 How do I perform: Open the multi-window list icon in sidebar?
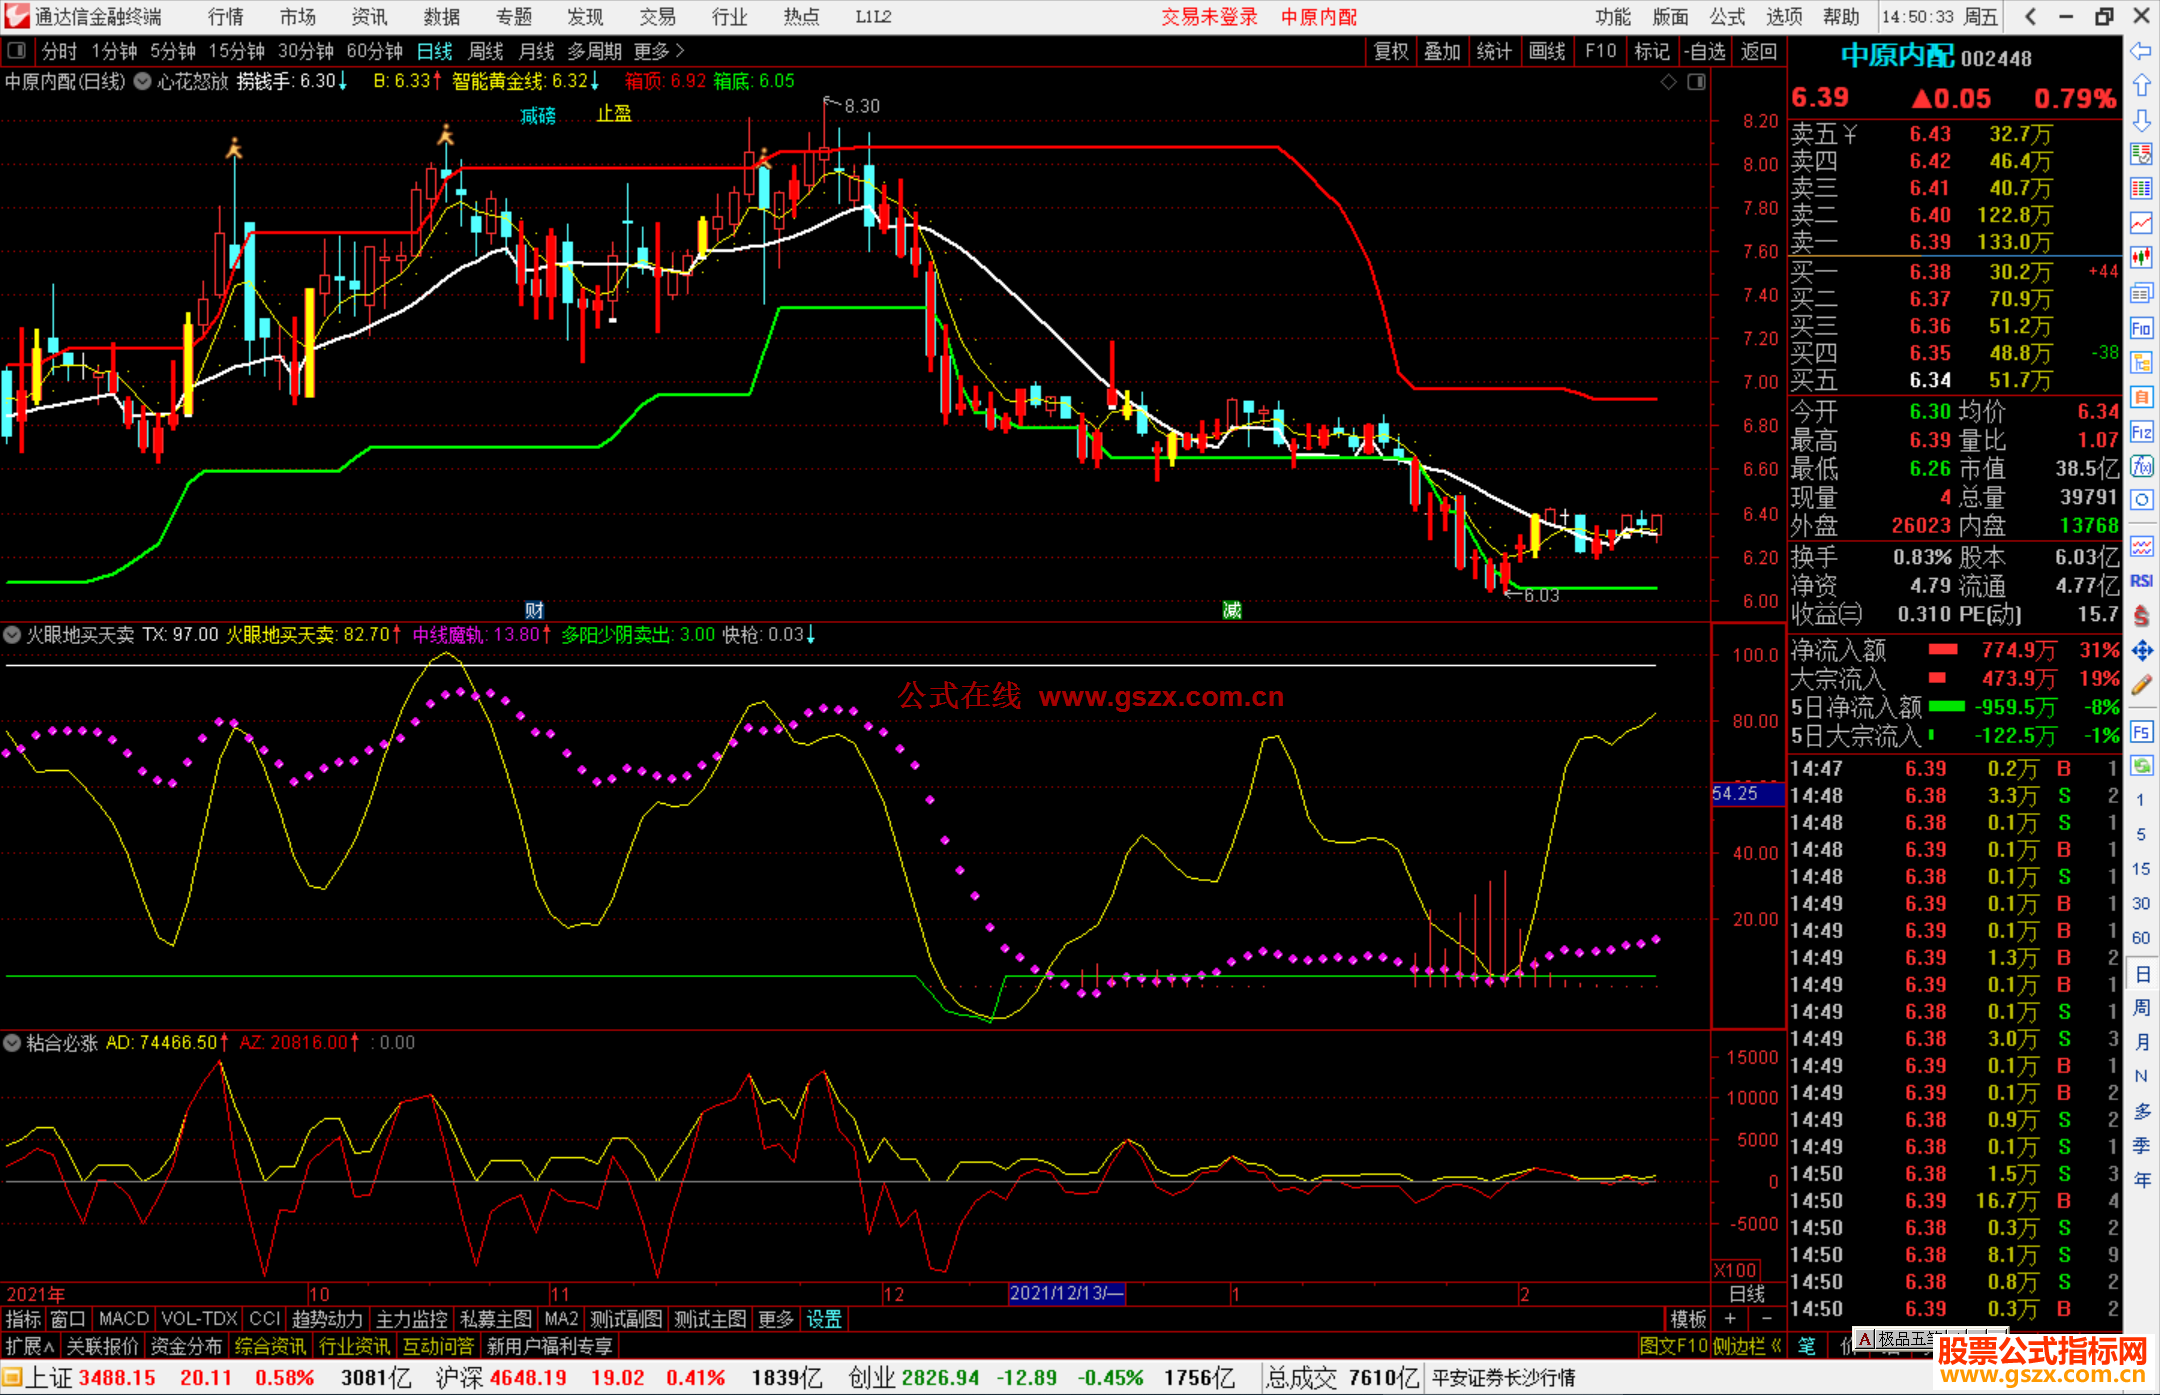tap(2141, 293)
